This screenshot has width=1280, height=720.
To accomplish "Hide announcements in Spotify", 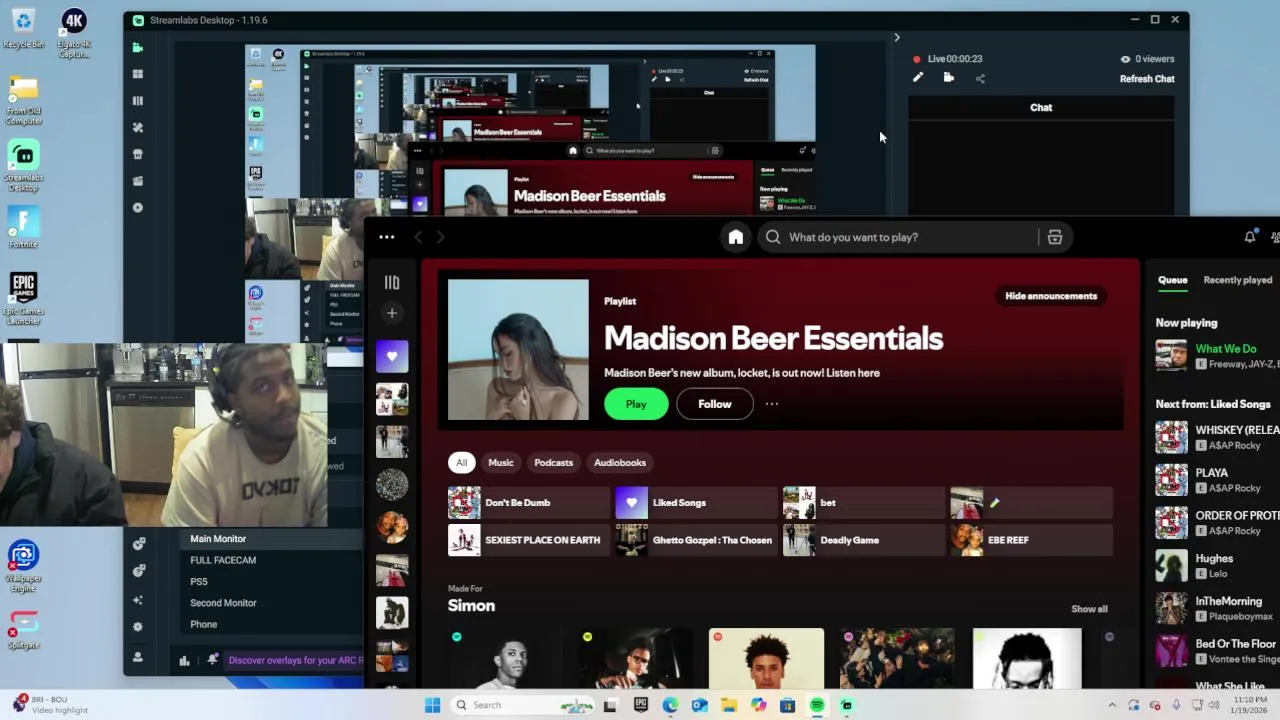I will click(x=1051, y=296).
